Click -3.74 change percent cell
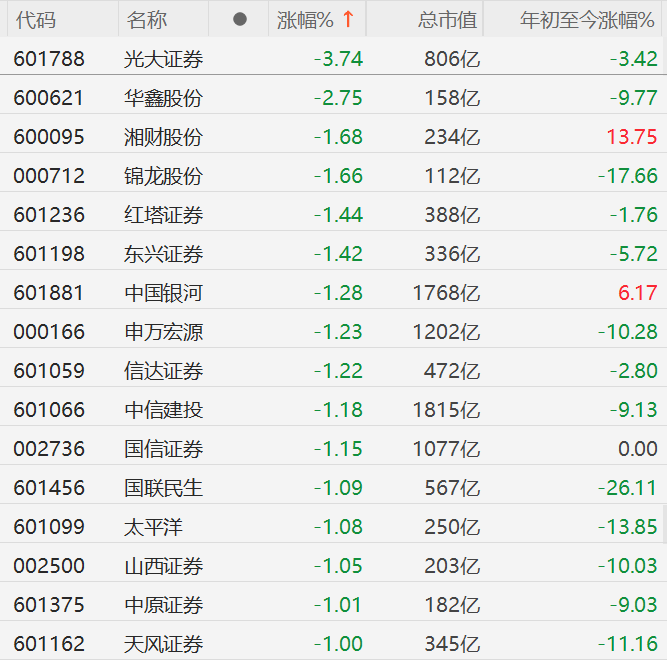Viewport: 667px width, 660px height. (339, 59)
